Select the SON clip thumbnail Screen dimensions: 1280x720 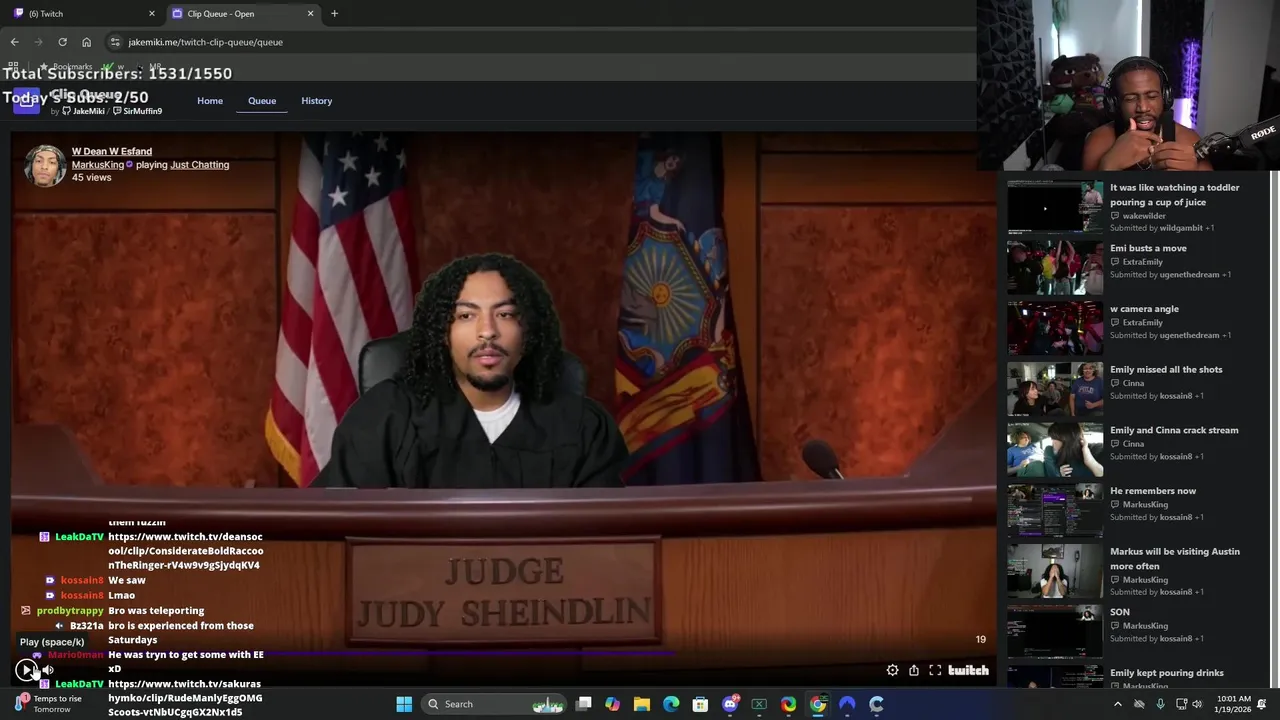[x=1055, y=631]
